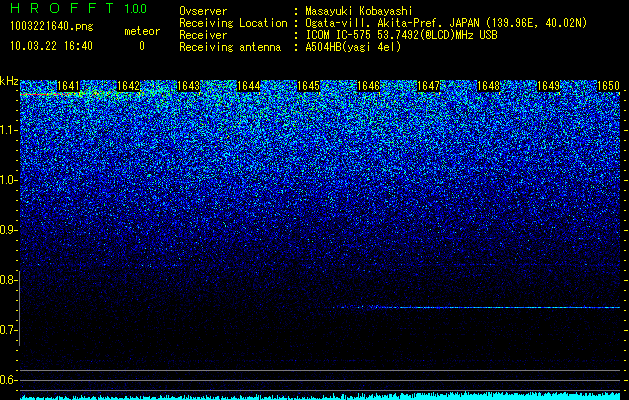Click the red signal trace near 1641

tap(50, 94)
